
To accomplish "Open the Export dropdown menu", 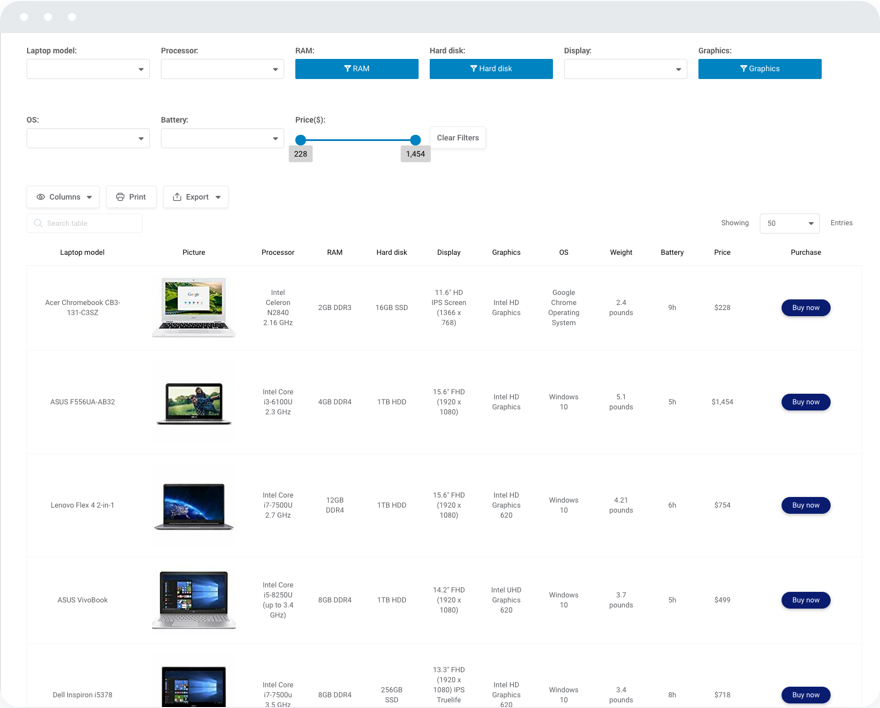I will point(196,197).
